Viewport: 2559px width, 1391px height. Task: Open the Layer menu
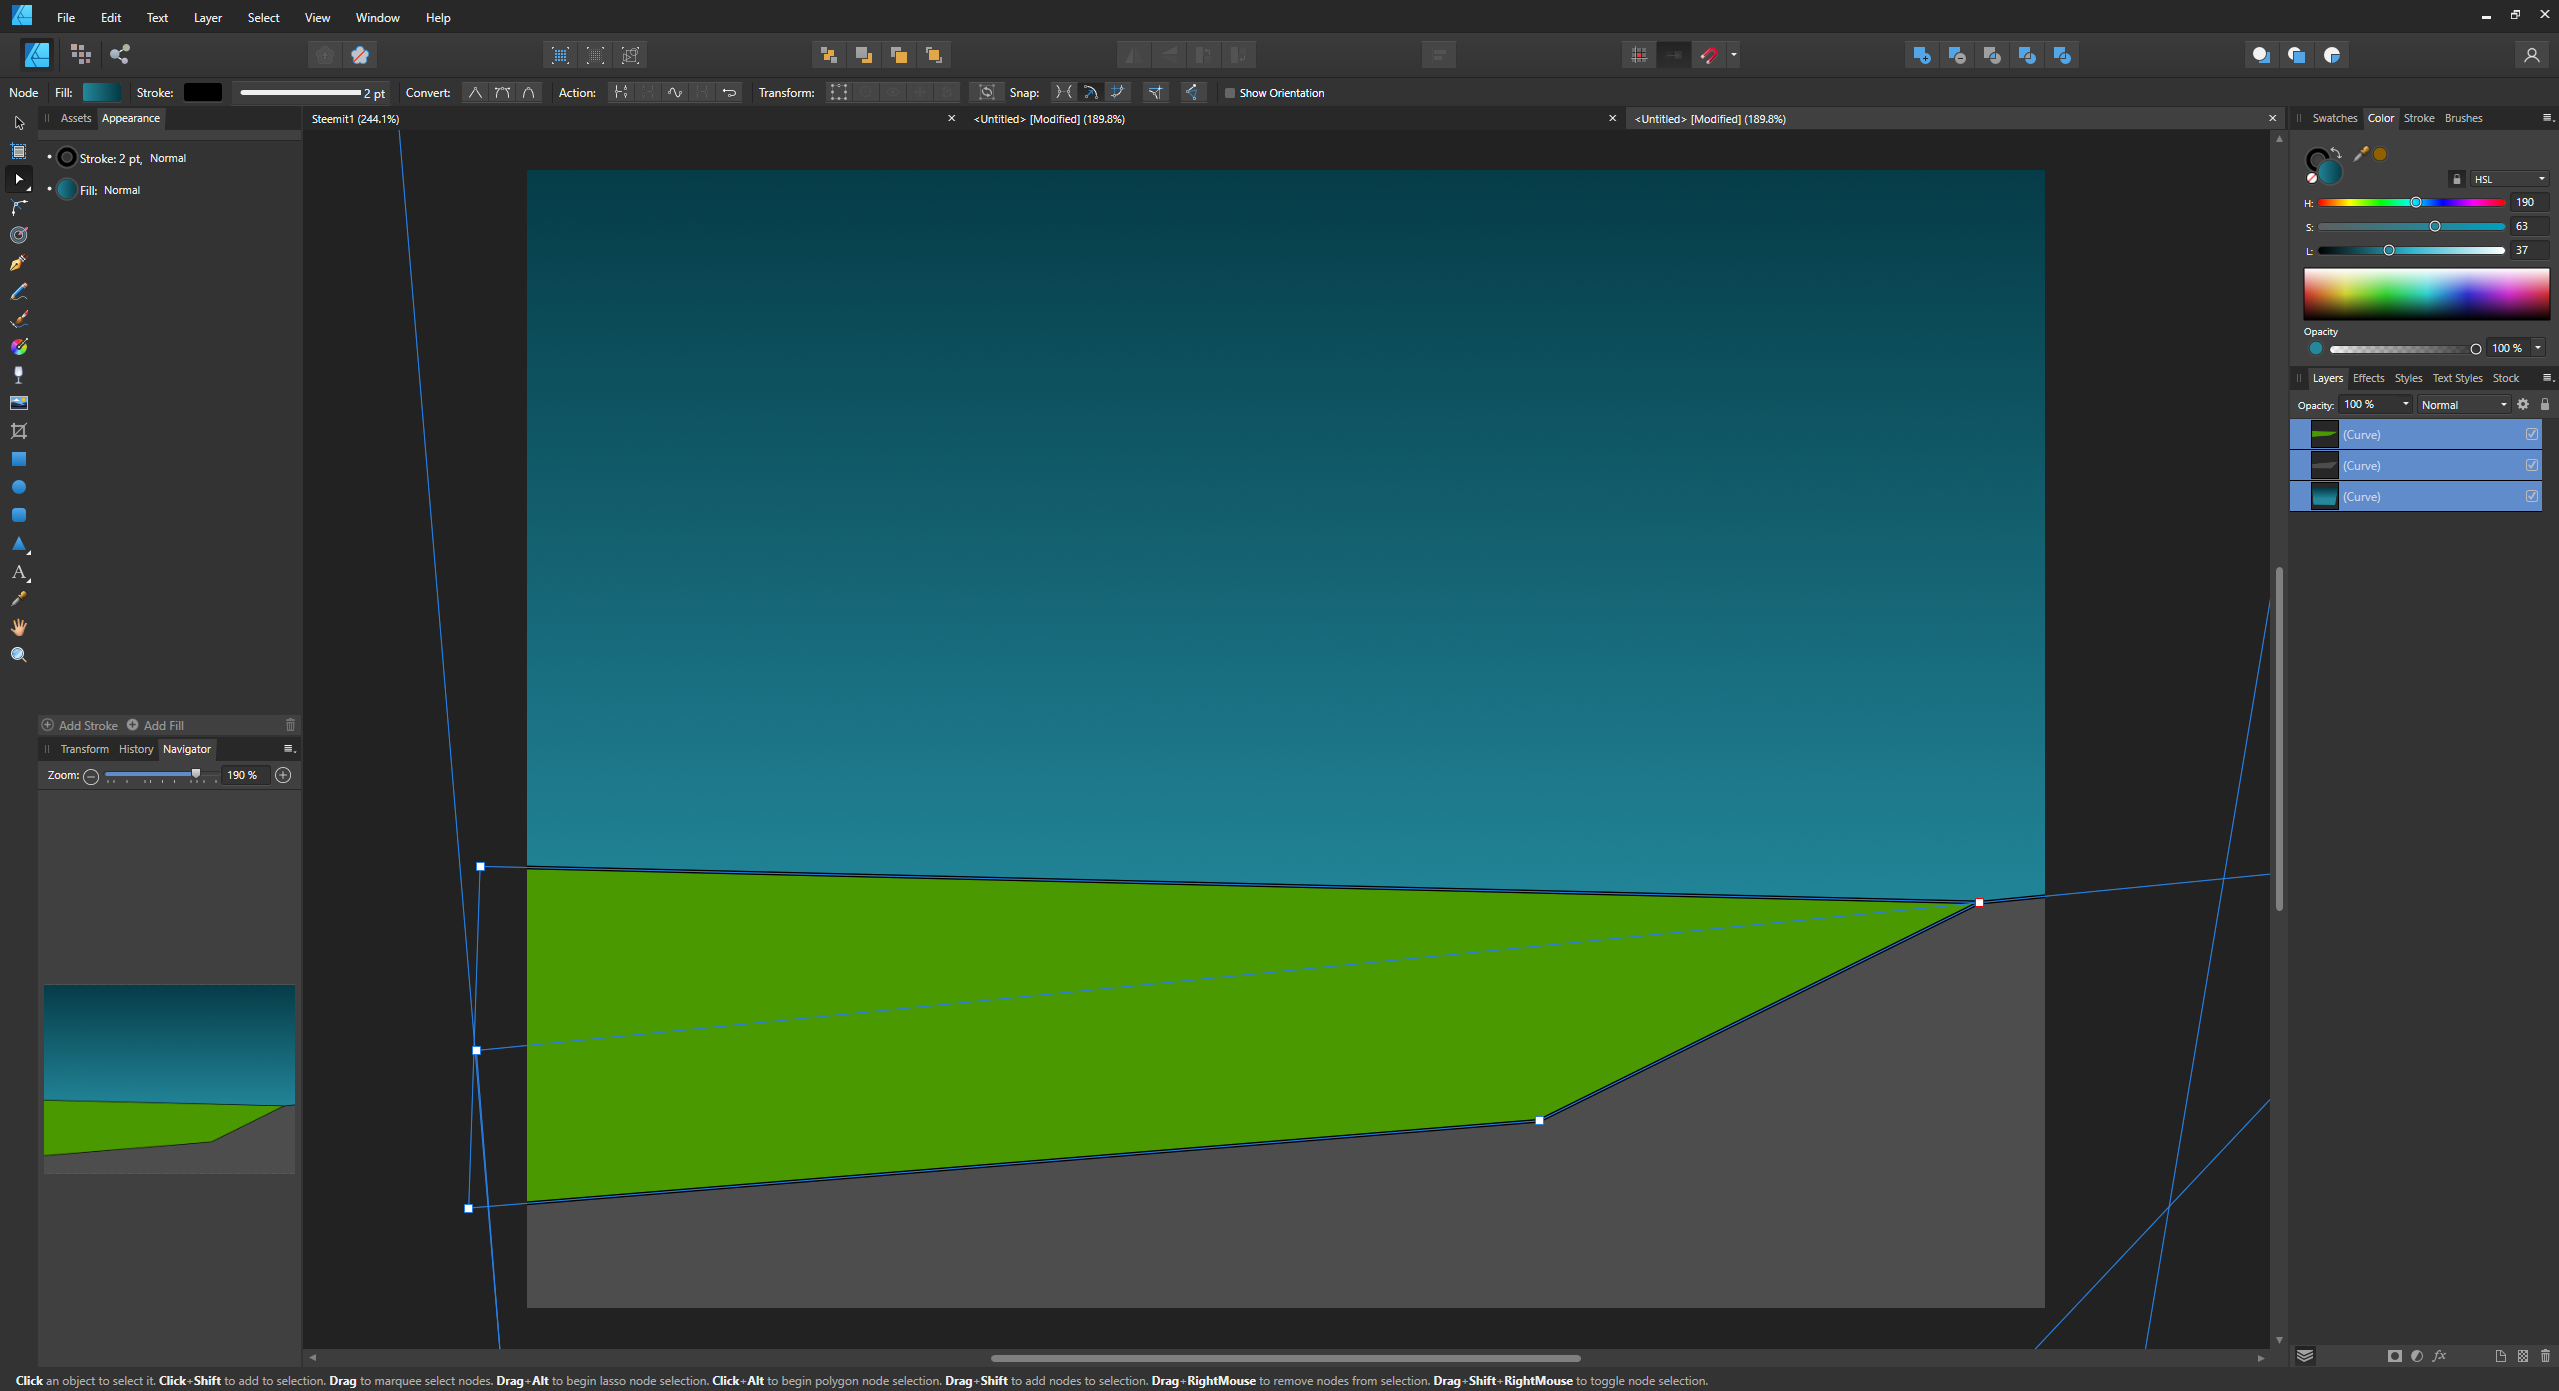[207, 18]
